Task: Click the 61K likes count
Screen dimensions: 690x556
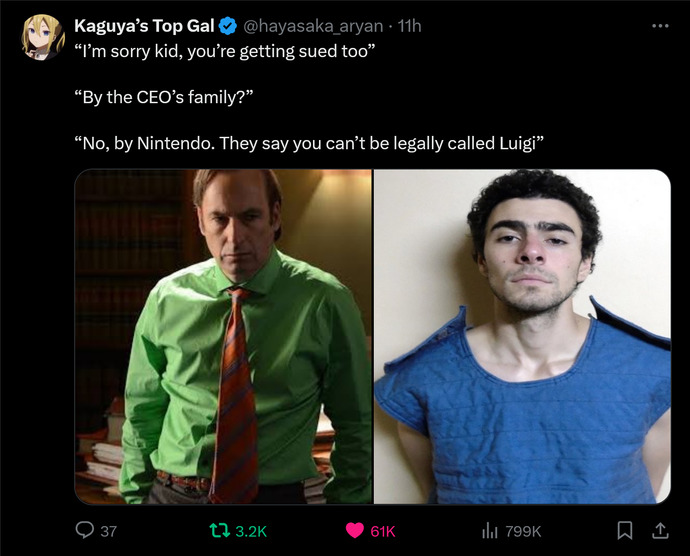Action: 383,531
